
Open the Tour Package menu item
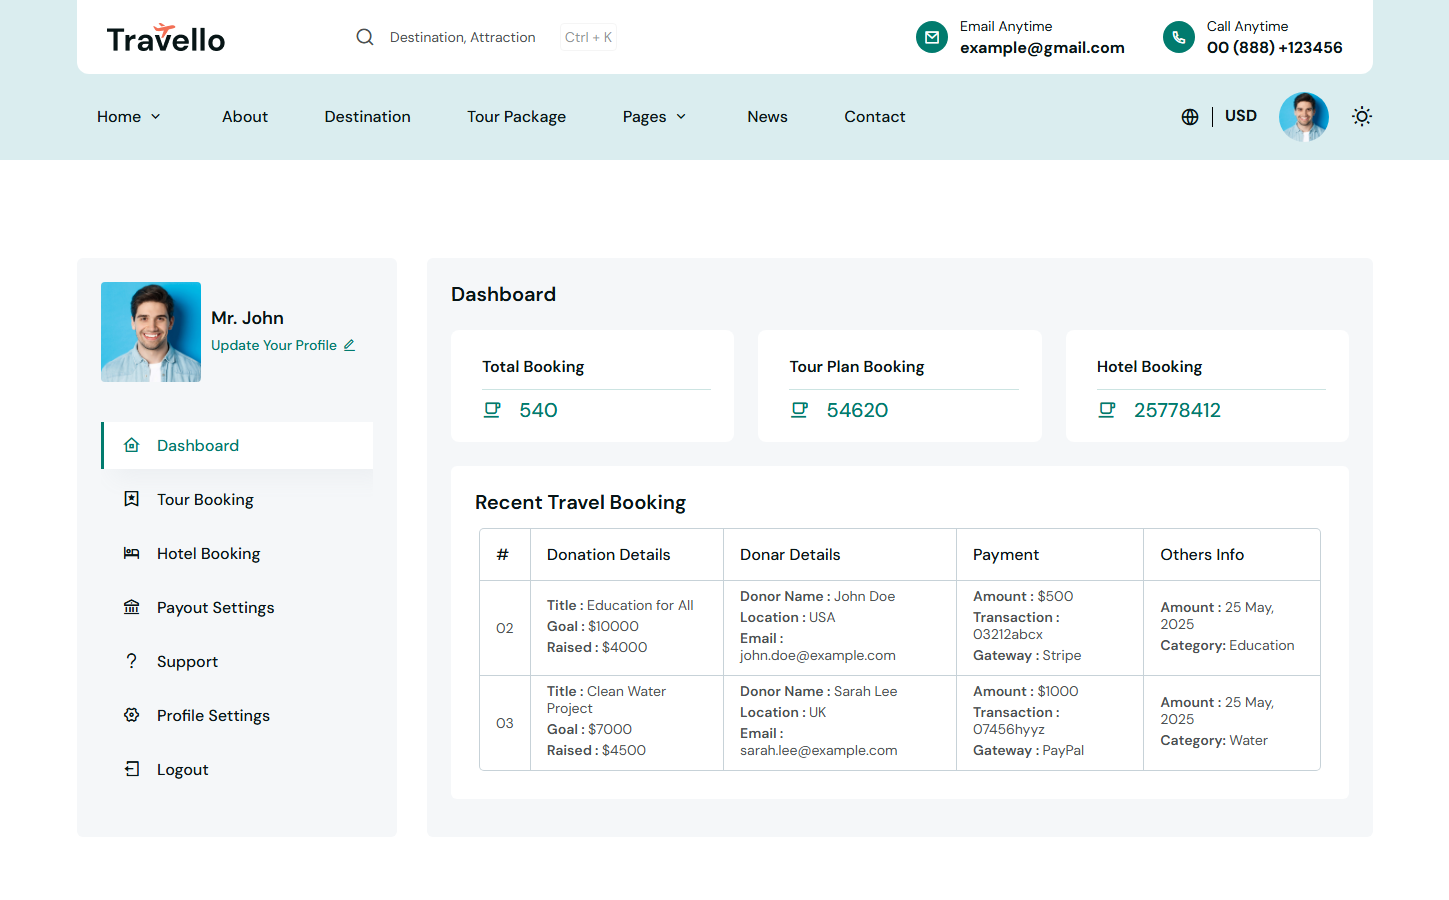tap(516, 117)
